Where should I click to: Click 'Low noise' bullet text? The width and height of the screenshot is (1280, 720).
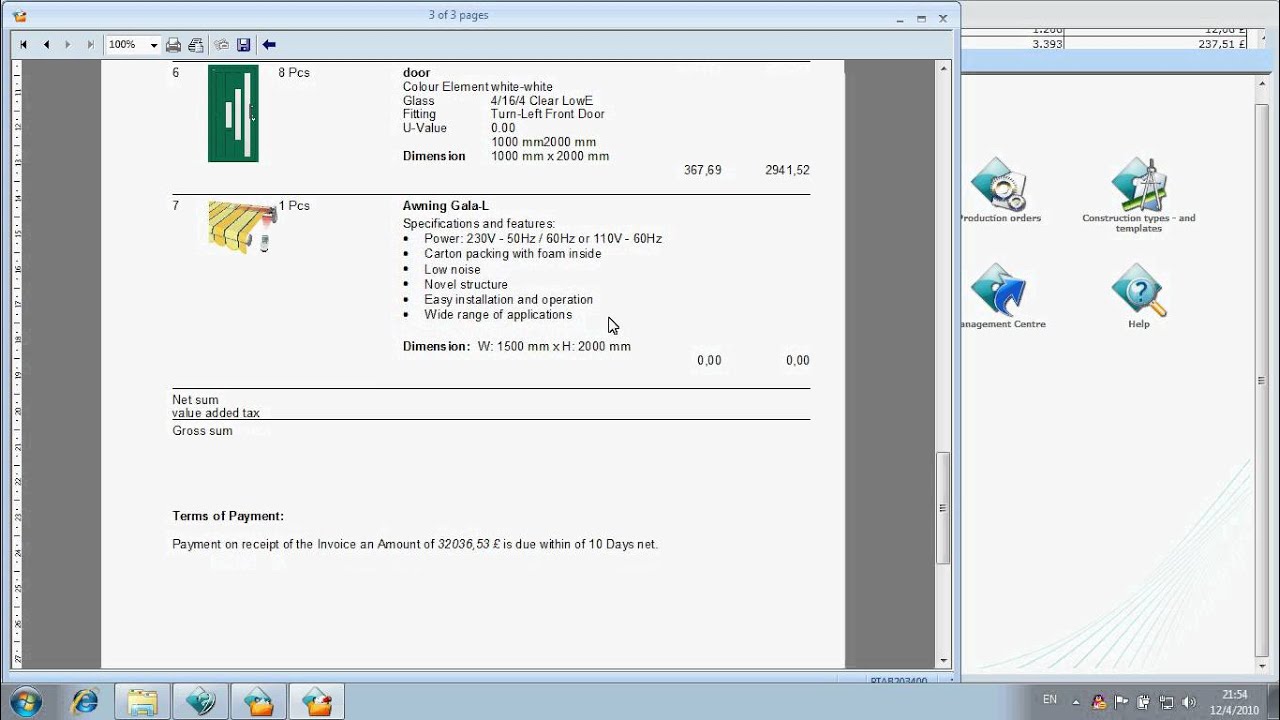452,270
